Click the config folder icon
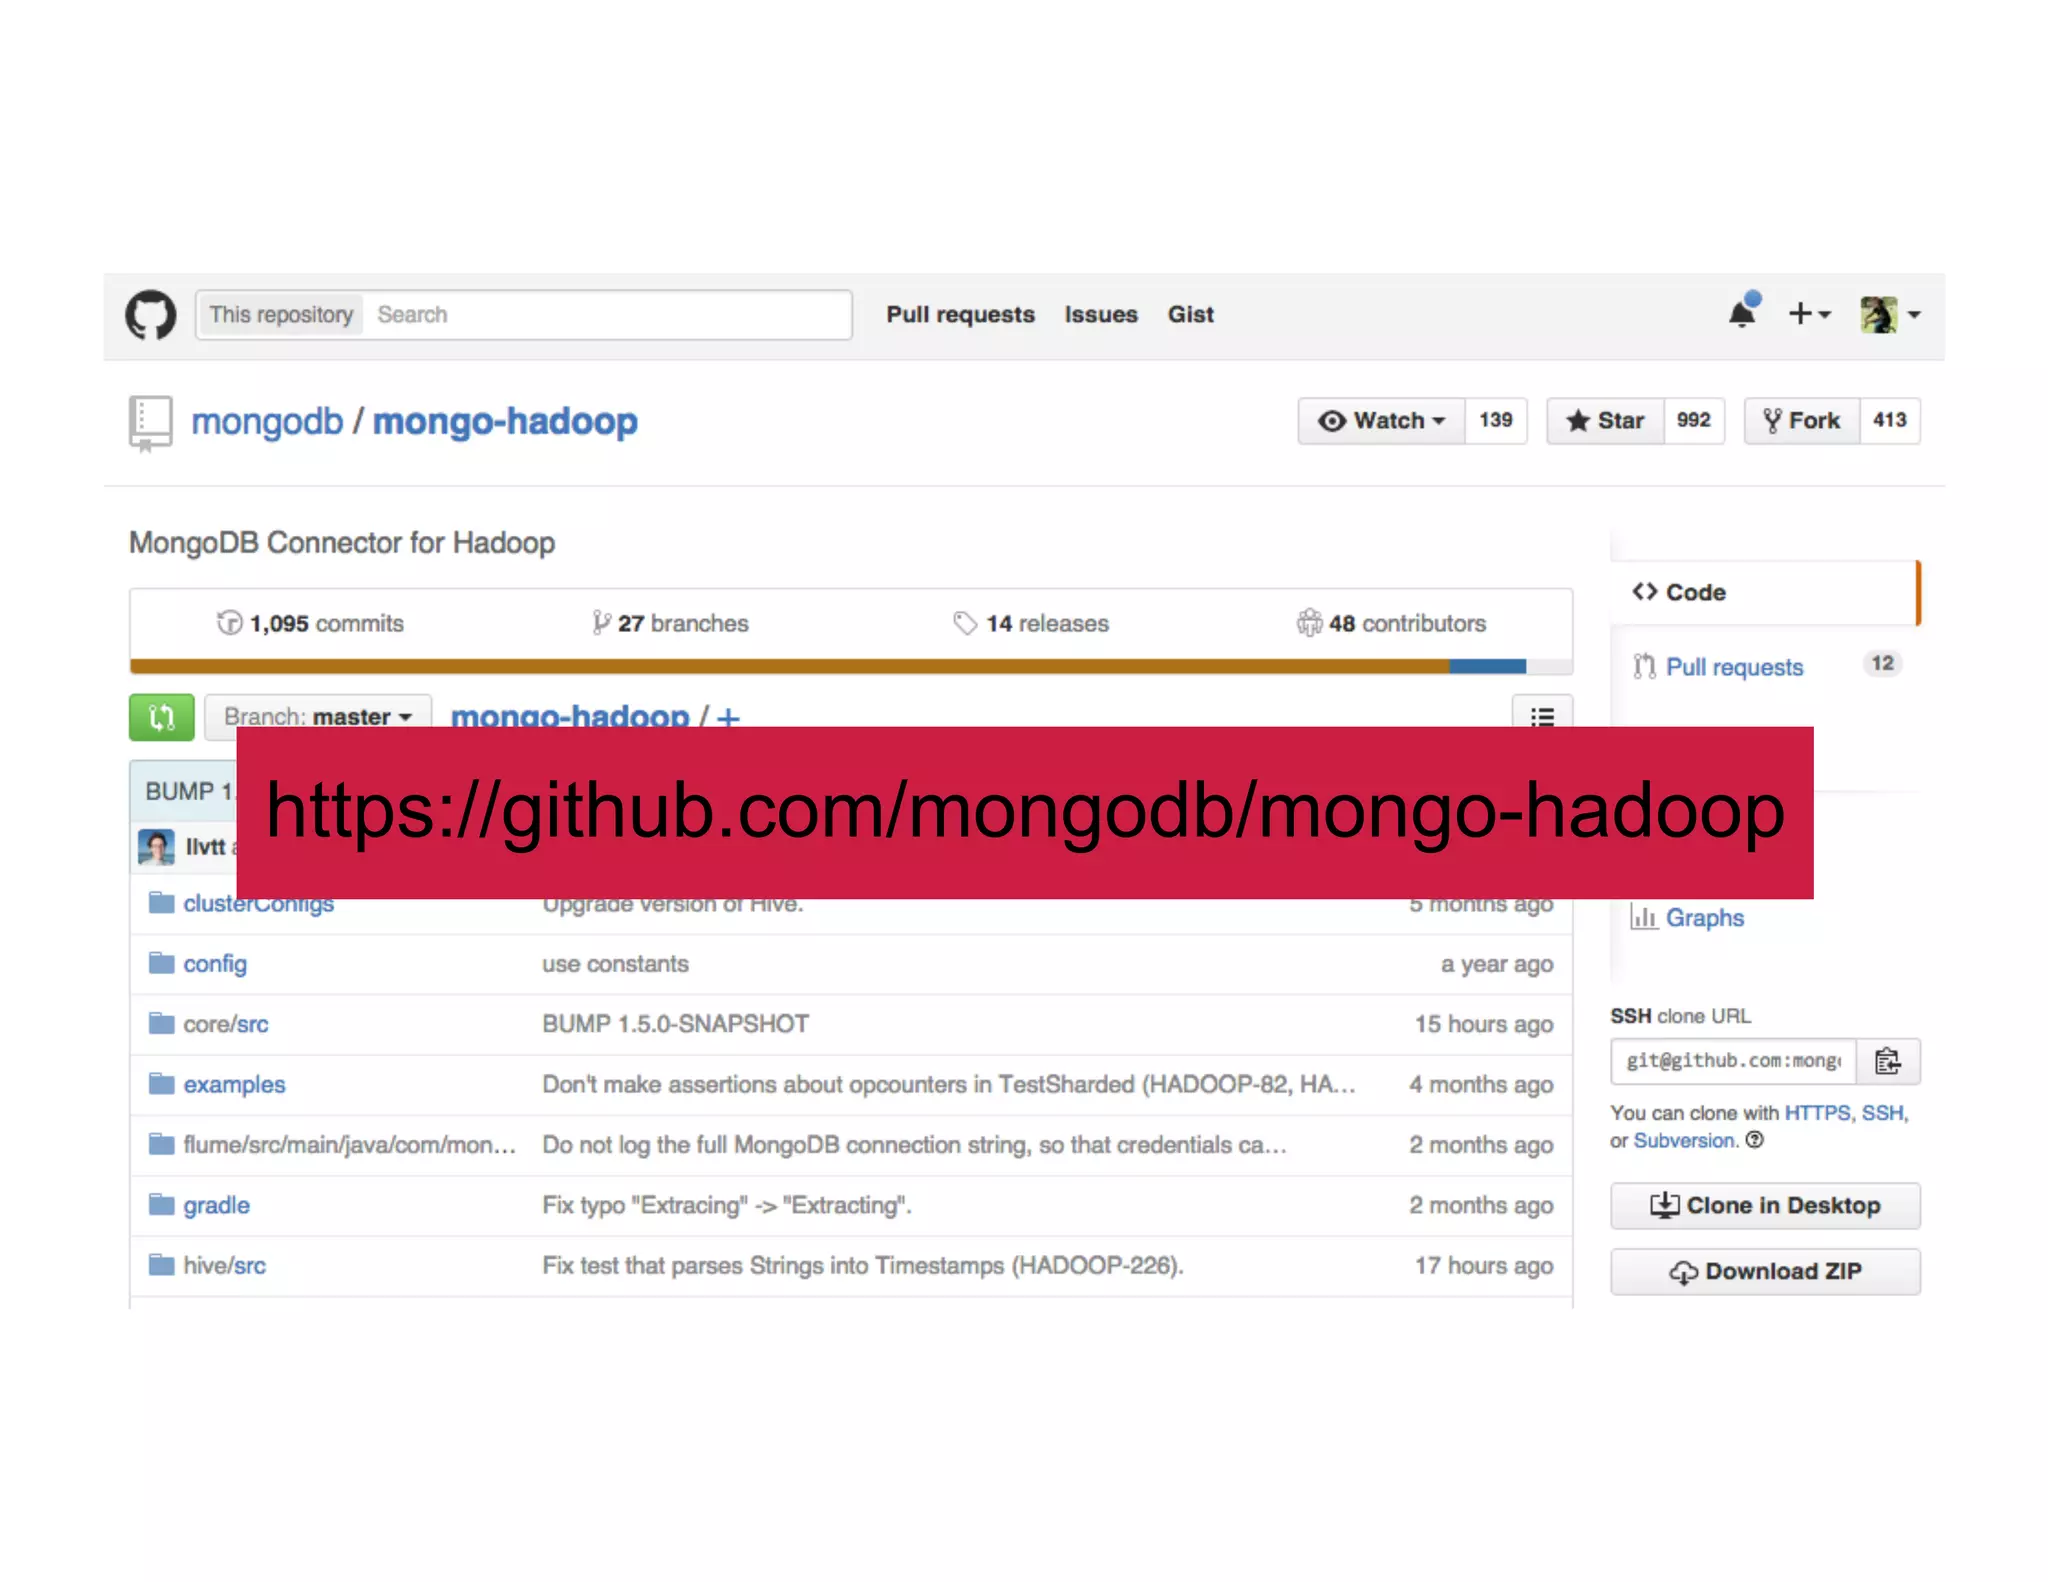 coord(161,963)
